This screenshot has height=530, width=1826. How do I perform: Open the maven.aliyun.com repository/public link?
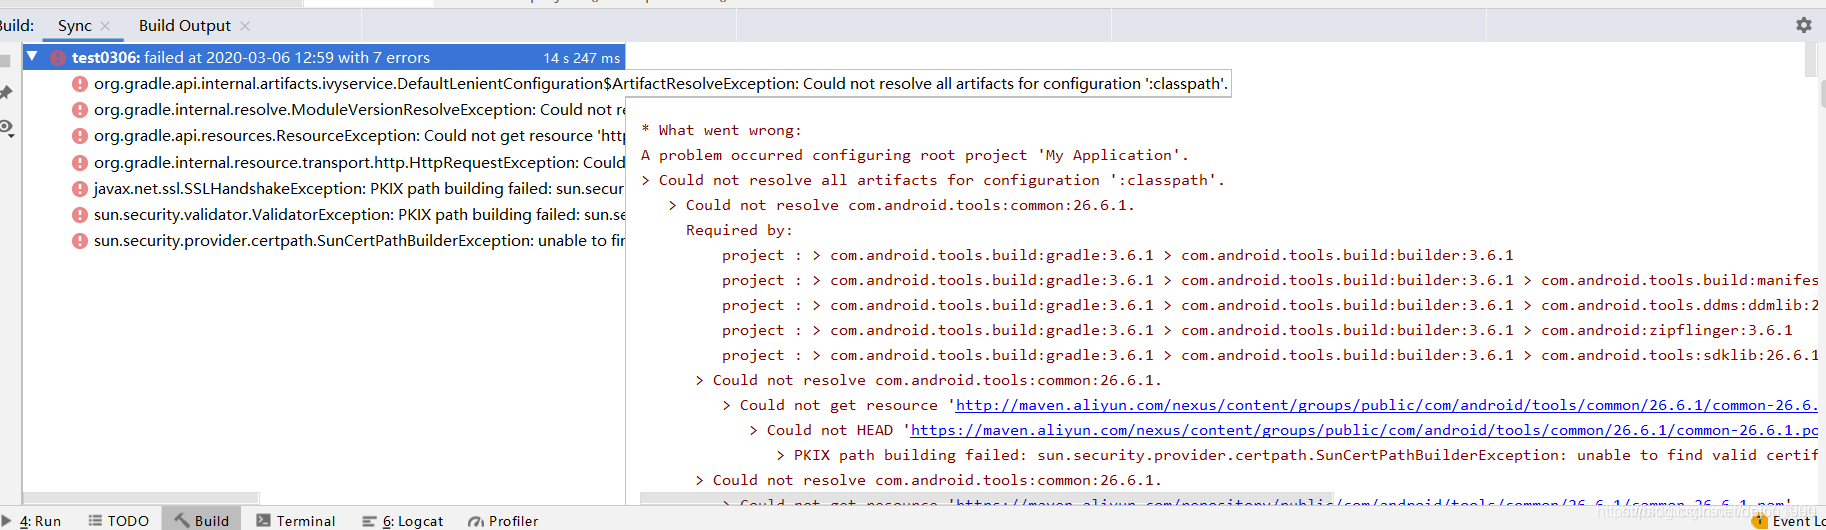1371,501
